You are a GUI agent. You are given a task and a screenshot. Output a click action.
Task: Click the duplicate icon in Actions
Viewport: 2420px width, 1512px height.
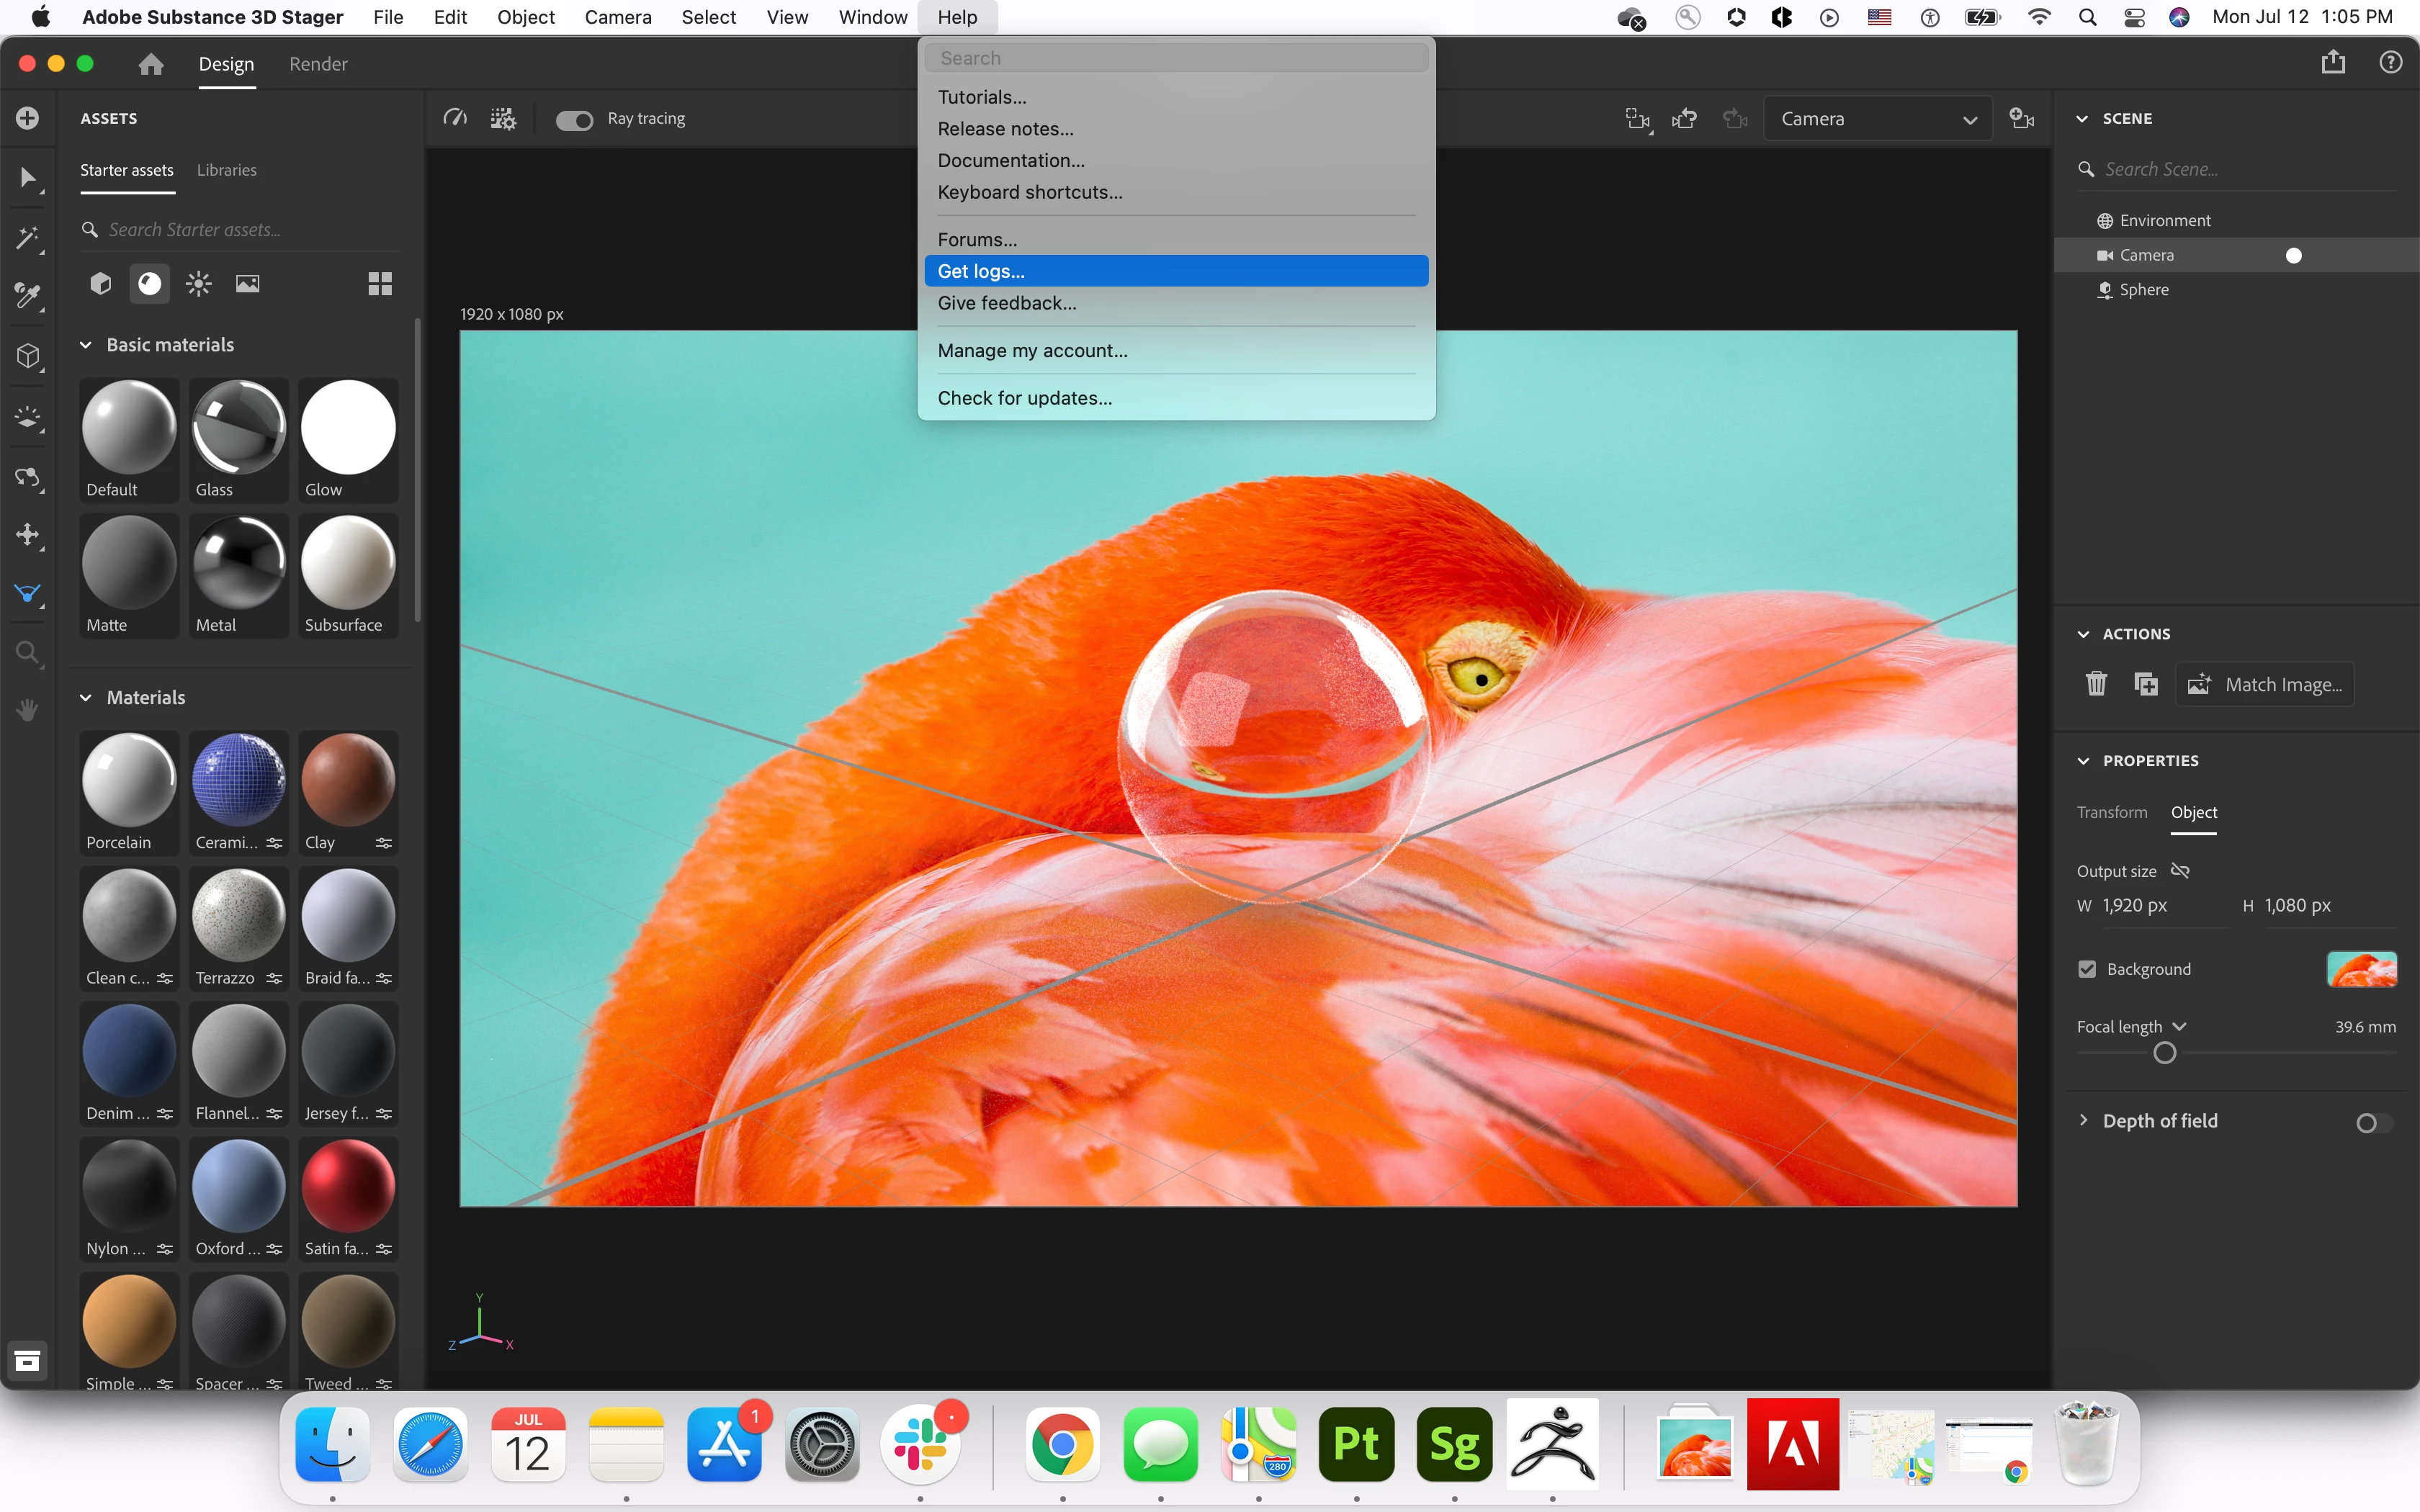(x=2146, y=684)
